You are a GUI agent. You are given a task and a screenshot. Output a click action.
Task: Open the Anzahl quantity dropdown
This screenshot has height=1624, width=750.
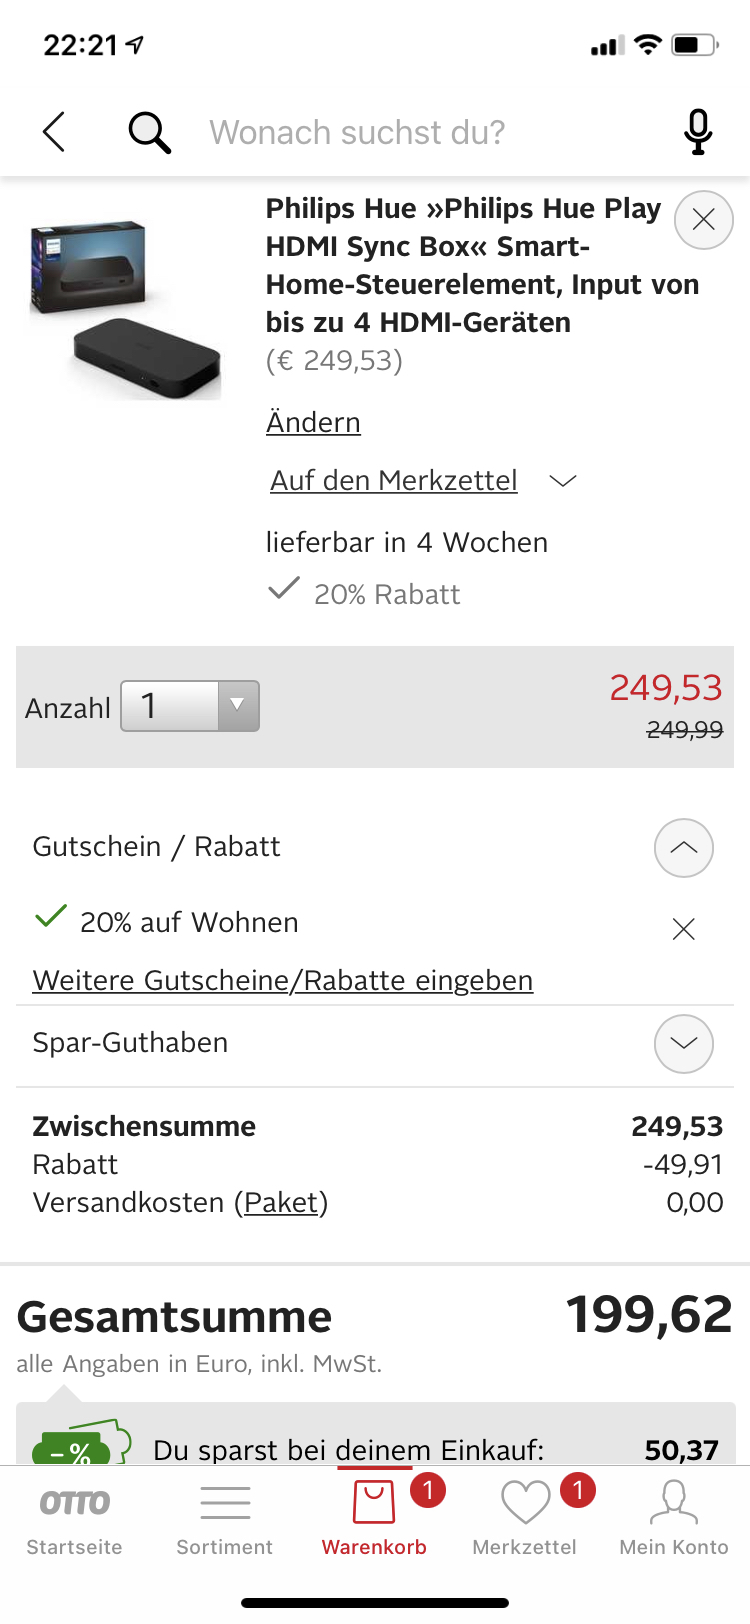(190, 706)
